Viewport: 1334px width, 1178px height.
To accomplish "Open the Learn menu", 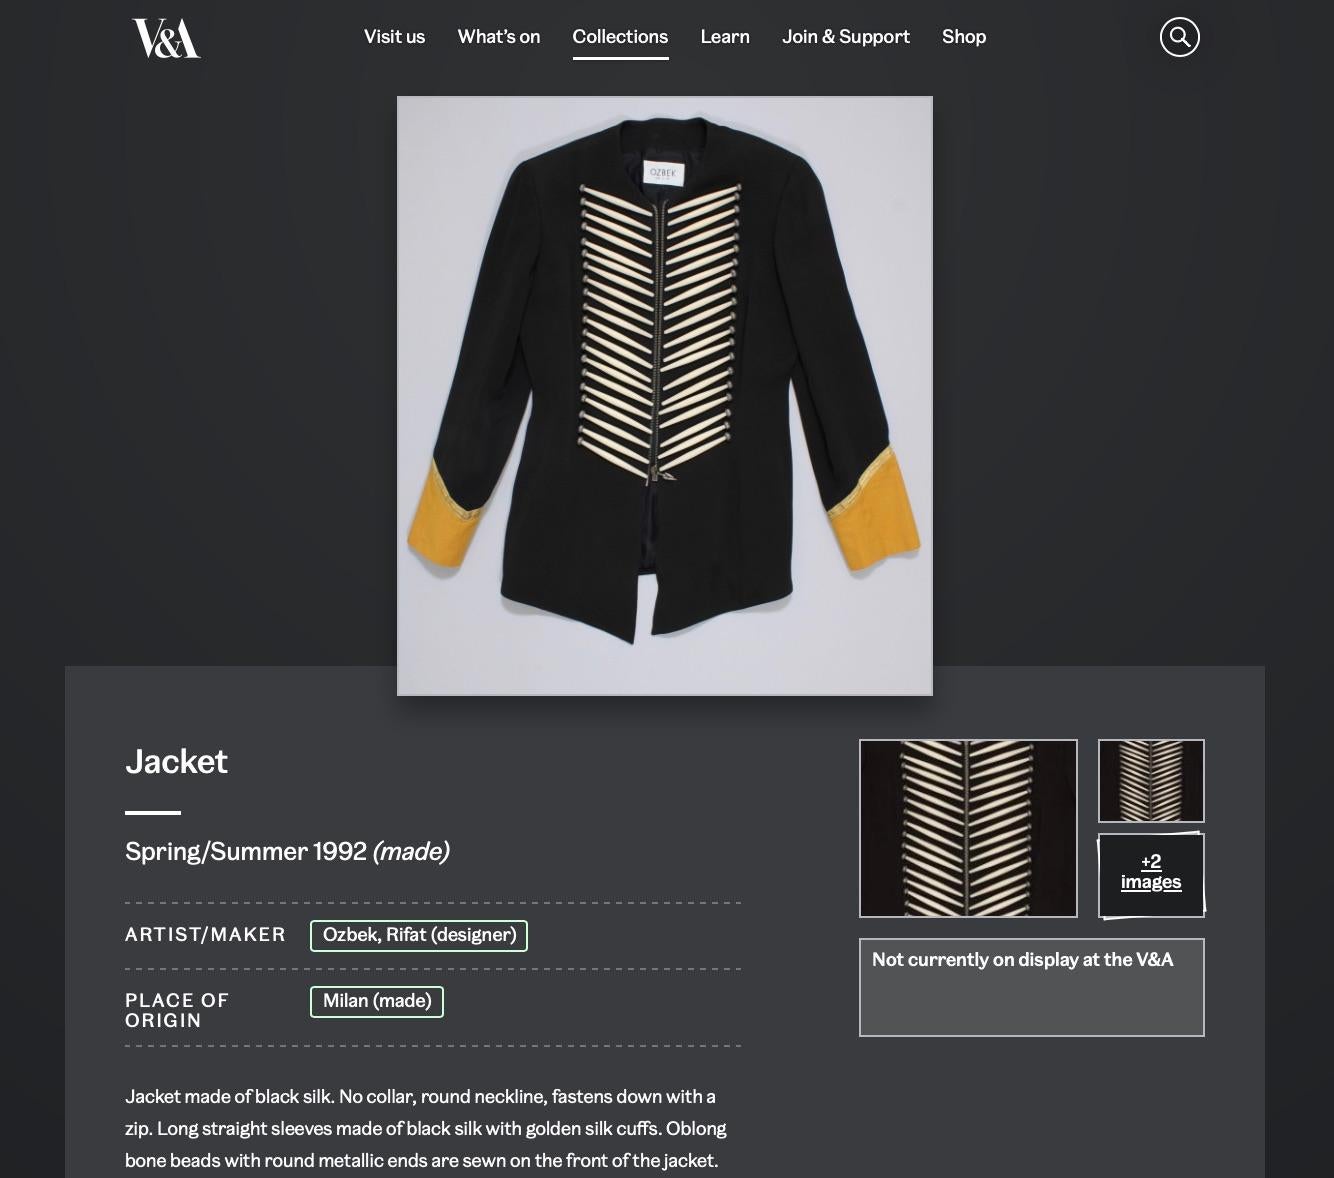I will pos(725,37).
